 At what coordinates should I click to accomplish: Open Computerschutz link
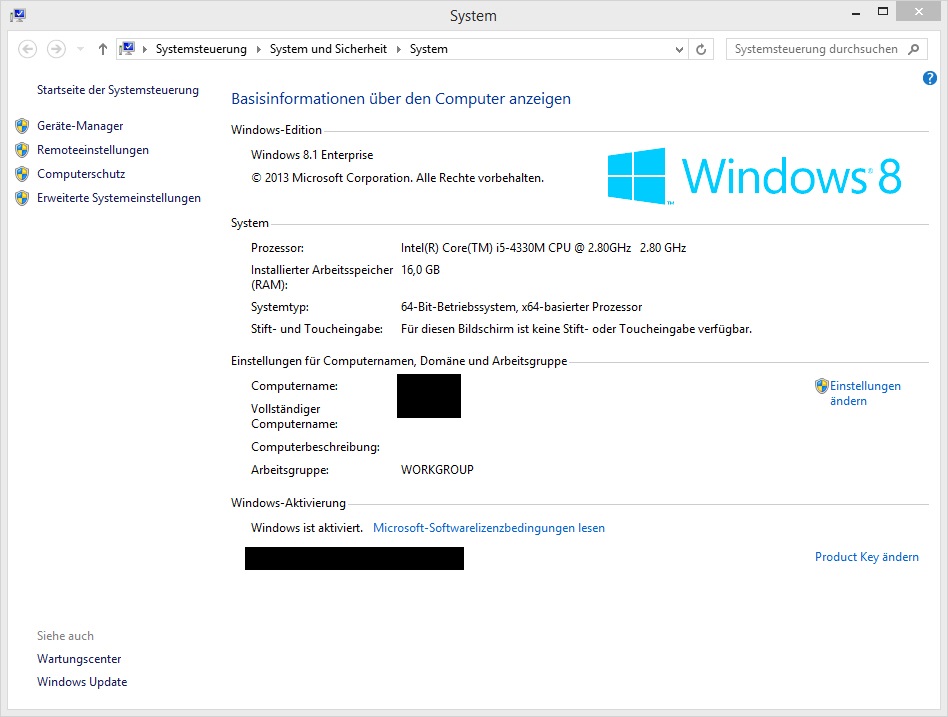81,174
